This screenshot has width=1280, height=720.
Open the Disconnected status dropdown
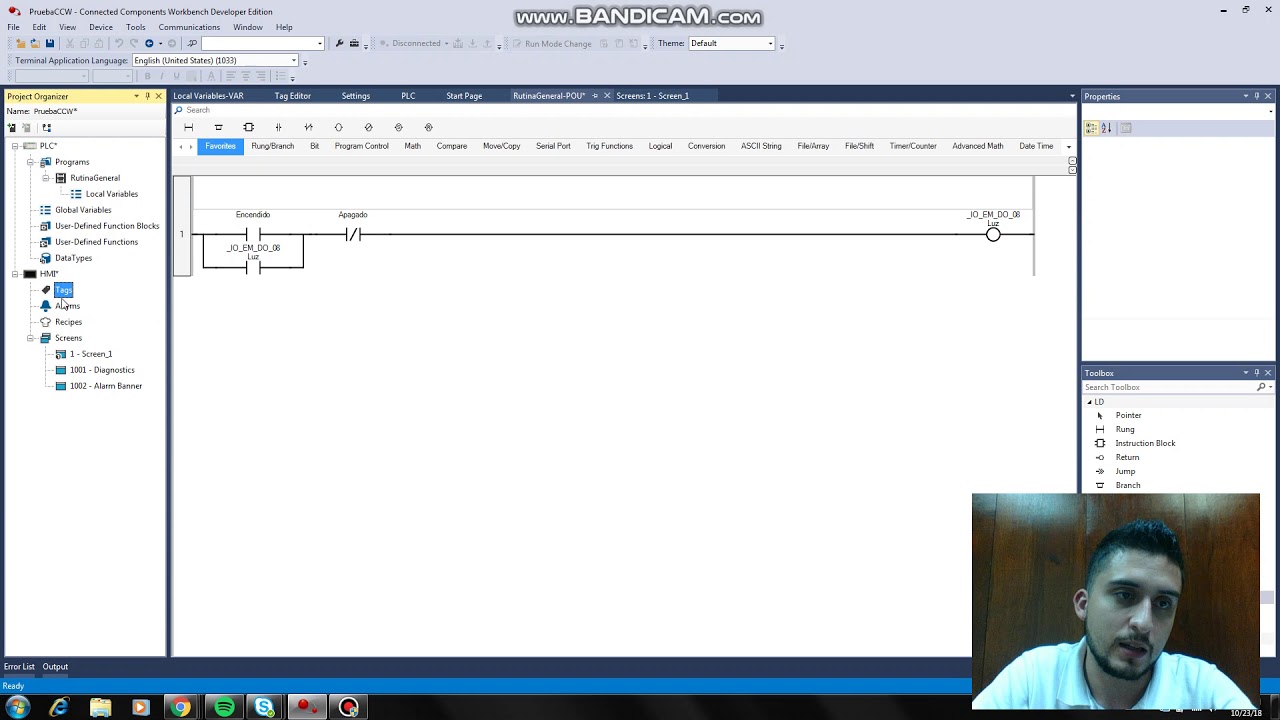coord(446,44)
